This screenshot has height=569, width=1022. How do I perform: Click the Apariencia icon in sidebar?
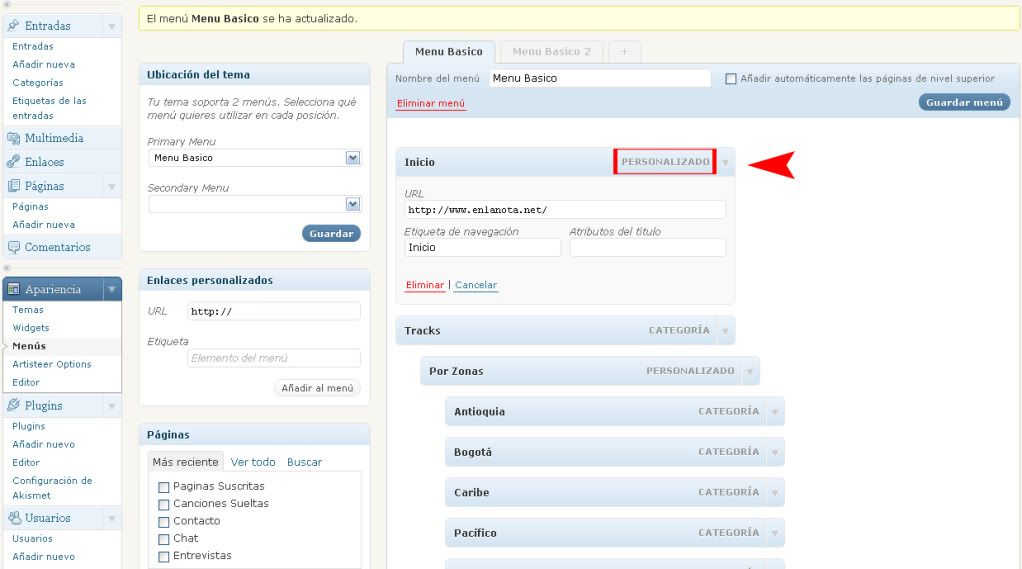tap(14, 289)
